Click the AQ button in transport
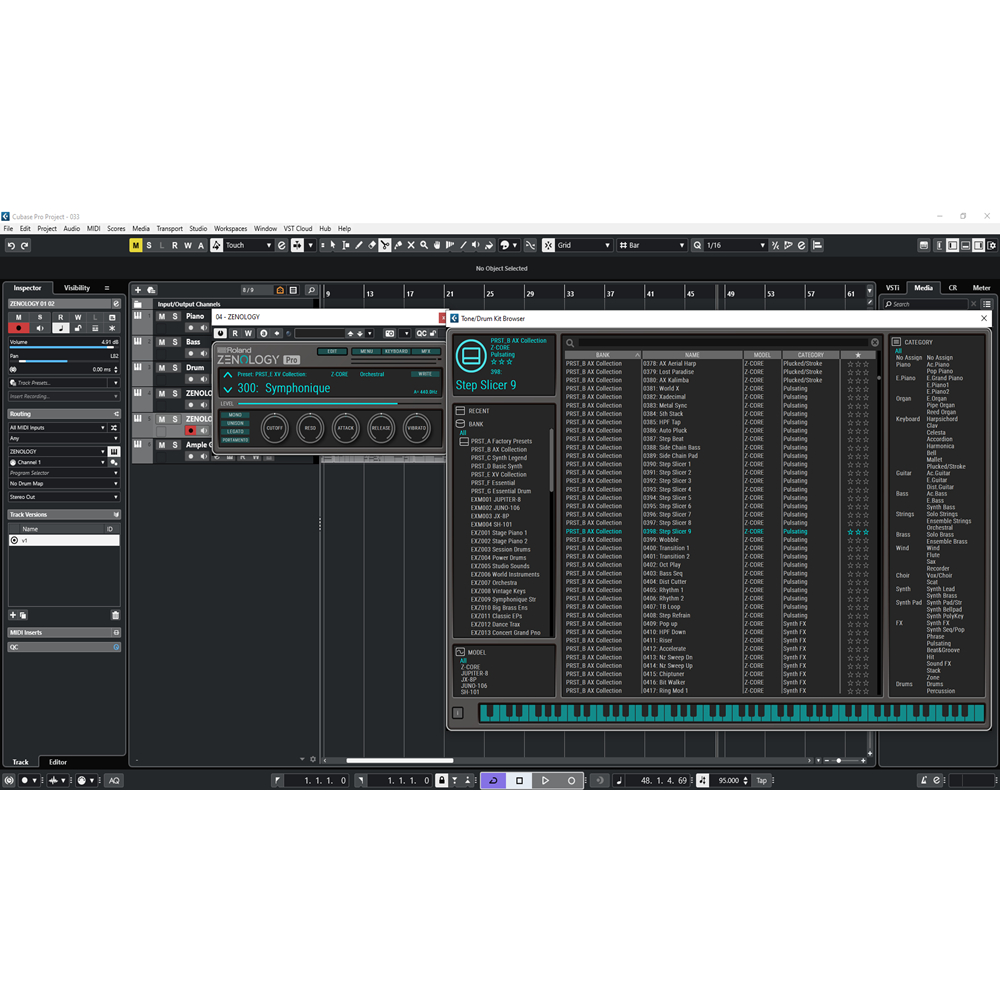The width and height of the screenshot is (1000, 1000). (x=114, y=781)
